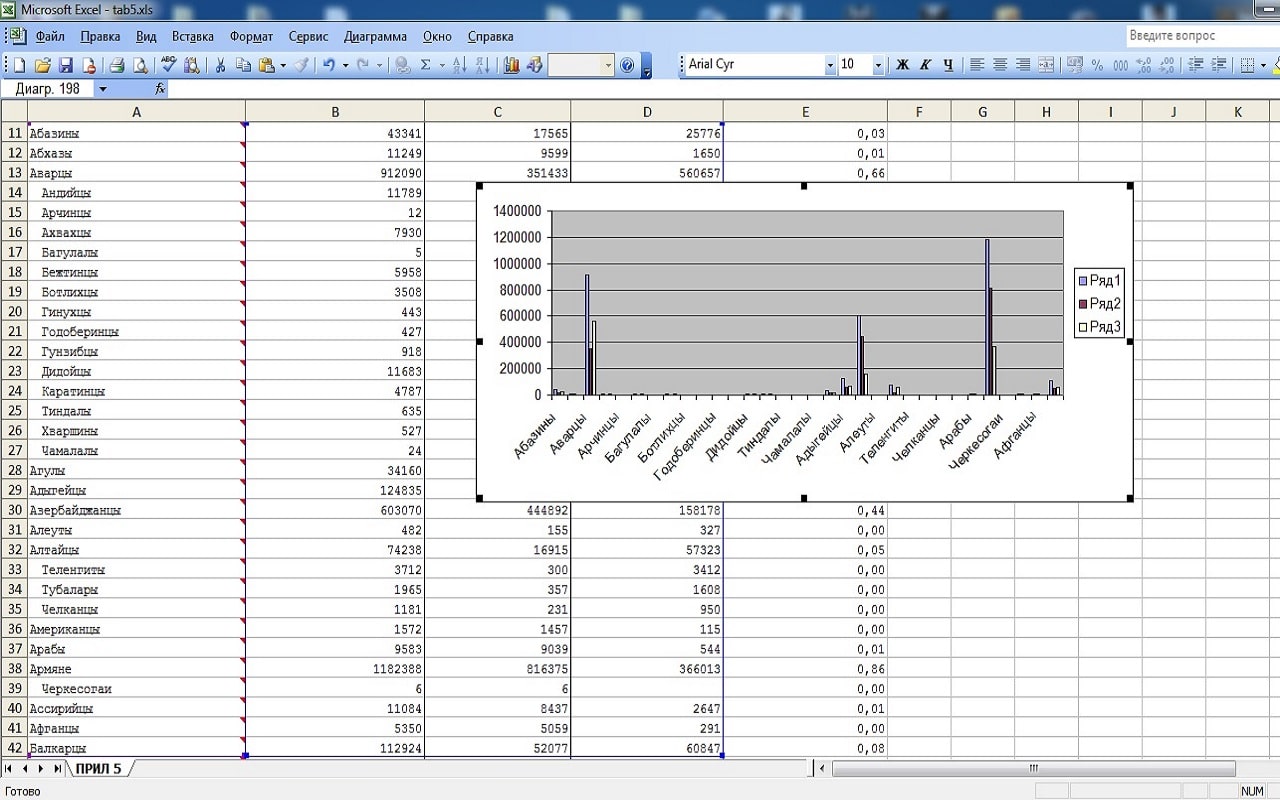The height and width of the screenshot is (800, 1280).
Task: Open the Формат menu
Action: pos(251,36)
